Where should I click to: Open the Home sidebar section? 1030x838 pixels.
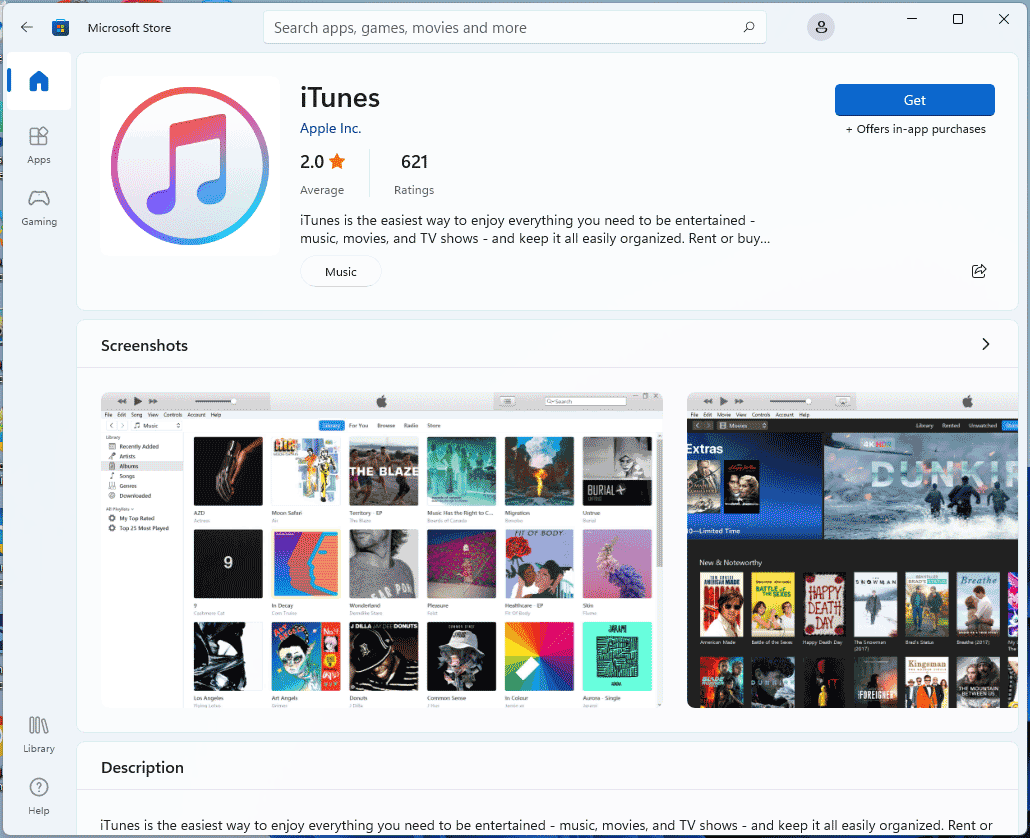(x=39, y=81)
